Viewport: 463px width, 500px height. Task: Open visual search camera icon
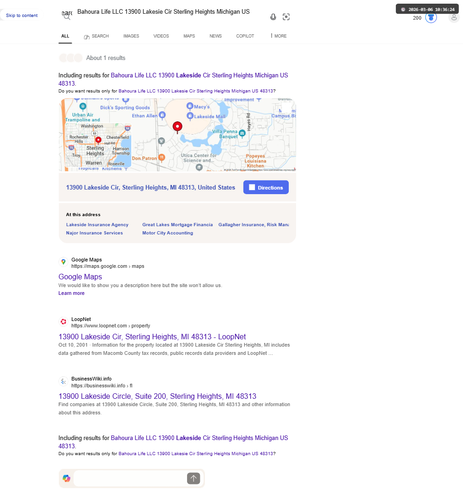[286, 17]
